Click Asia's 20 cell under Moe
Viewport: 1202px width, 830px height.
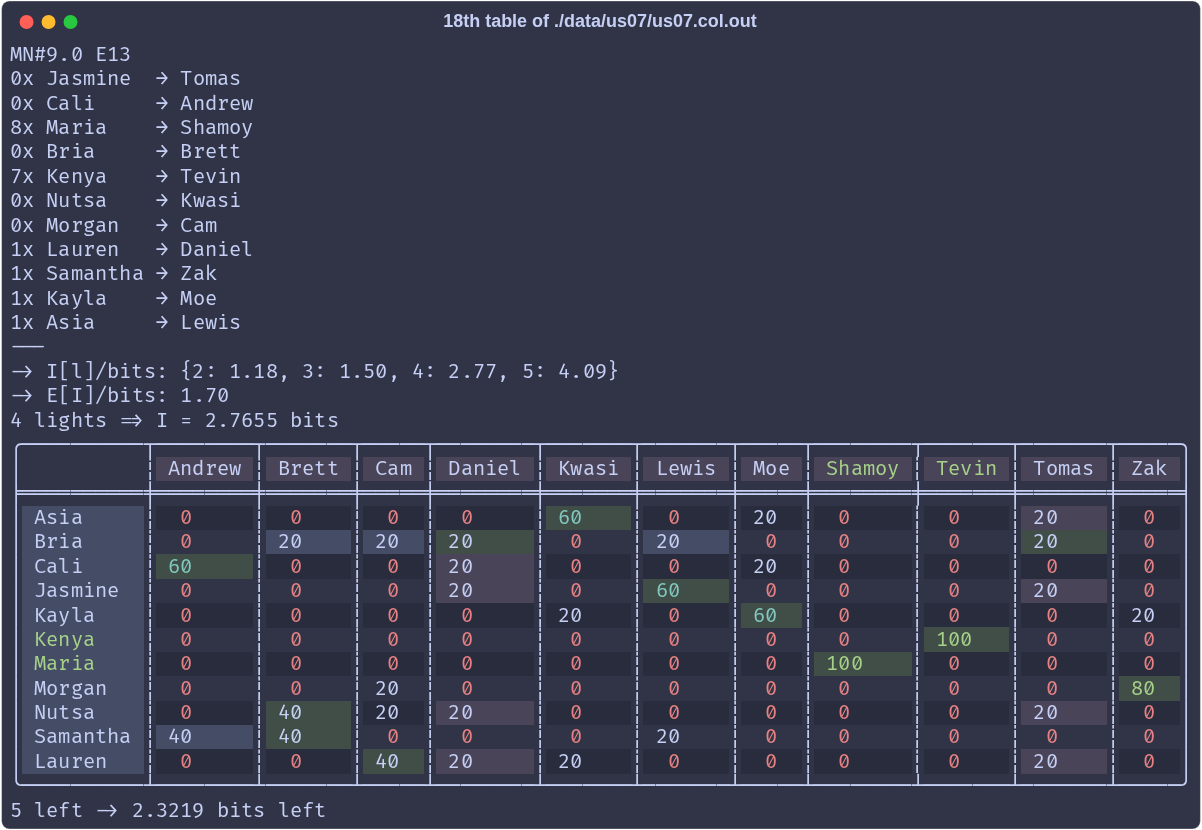click(x=771, y=517)
